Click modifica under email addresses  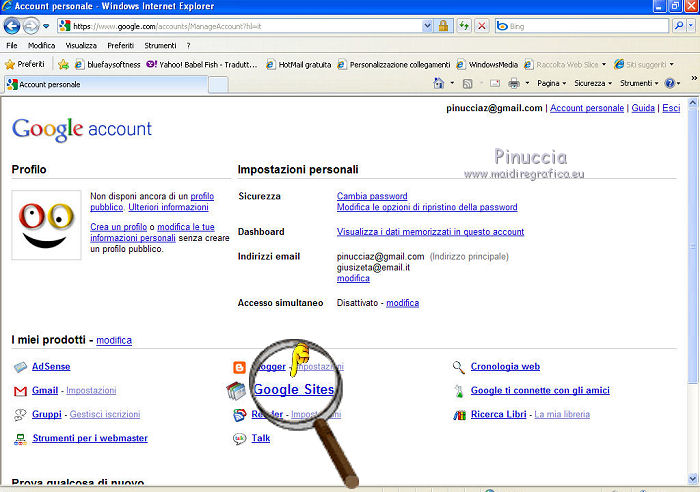point(353,278)
